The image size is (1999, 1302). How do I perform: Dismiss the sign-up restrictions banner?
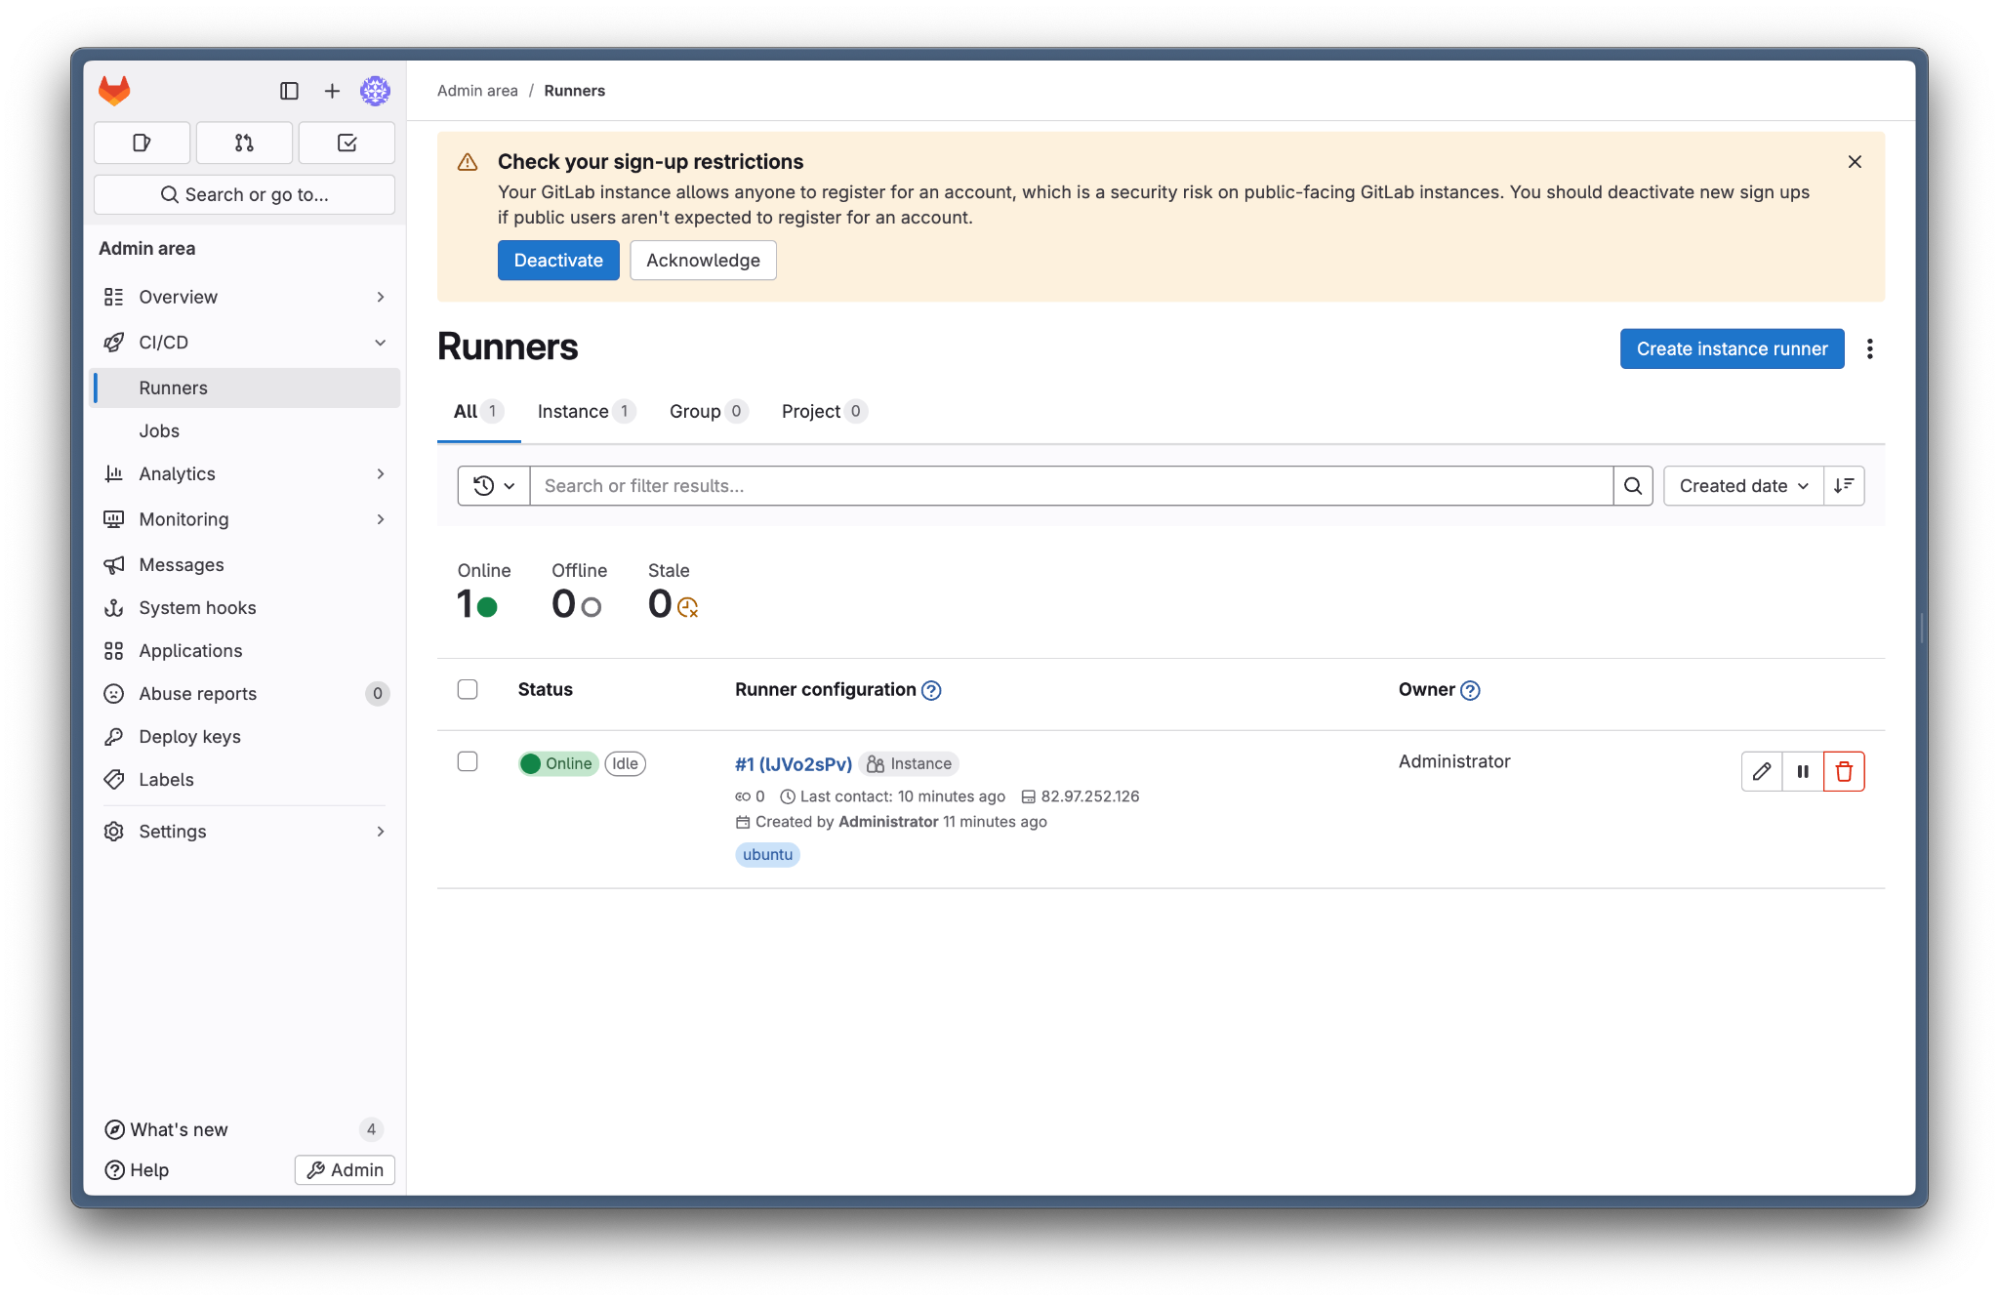1855,162
